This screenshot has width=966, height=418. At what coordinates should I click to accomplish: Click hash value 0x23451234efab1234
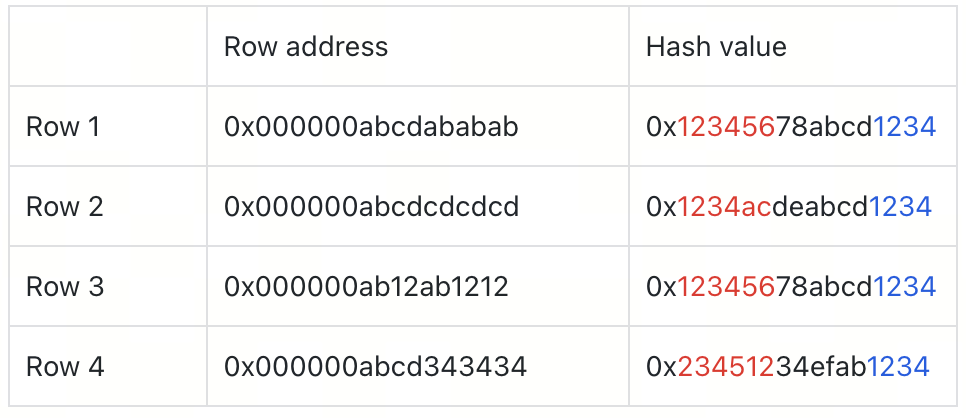[x=787, y=367]
